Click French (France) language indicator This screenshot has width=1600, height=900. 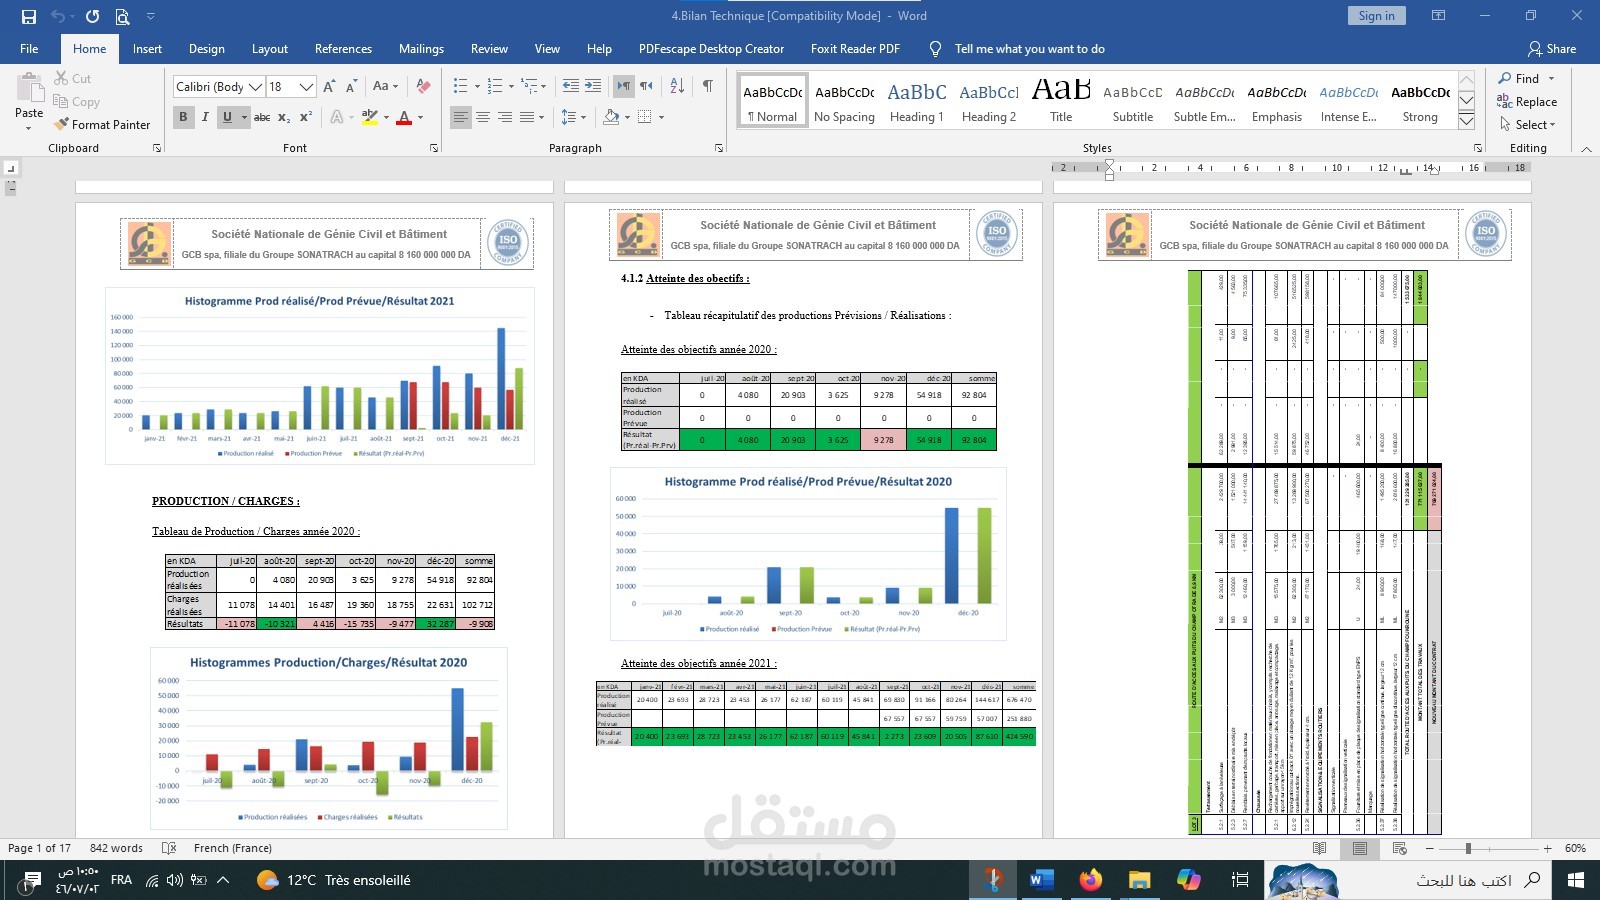coord(233,848)
